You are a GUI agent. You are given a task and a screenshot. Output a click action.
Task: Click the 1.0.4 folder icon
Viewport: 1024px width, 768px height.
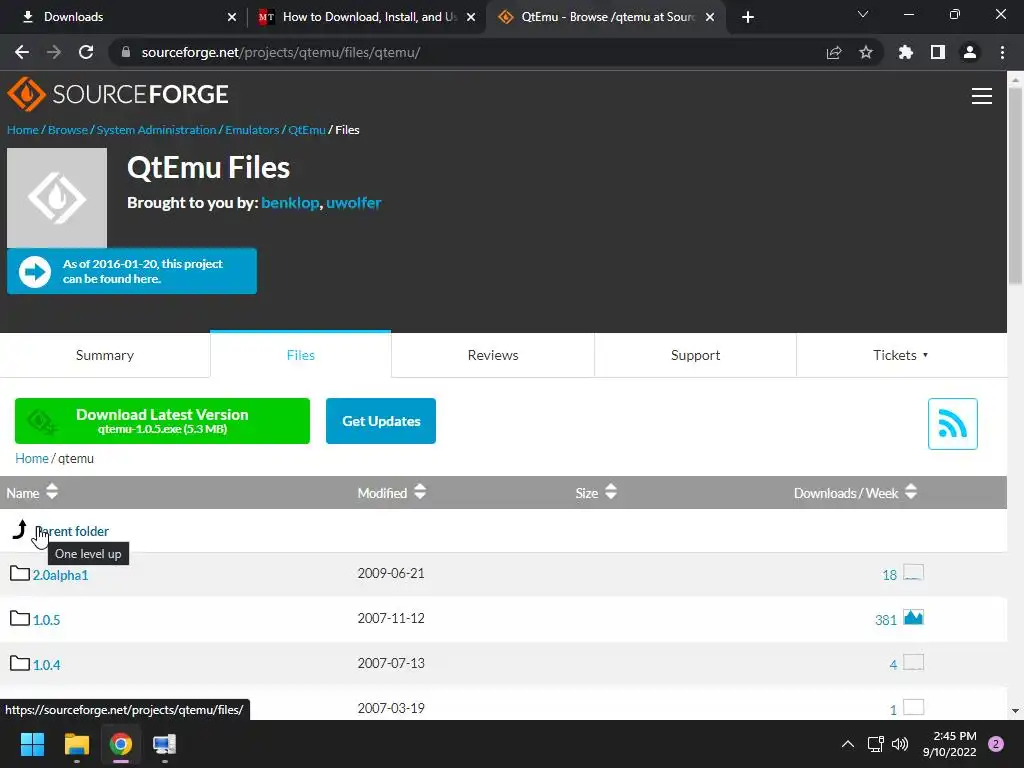(20, 664)
